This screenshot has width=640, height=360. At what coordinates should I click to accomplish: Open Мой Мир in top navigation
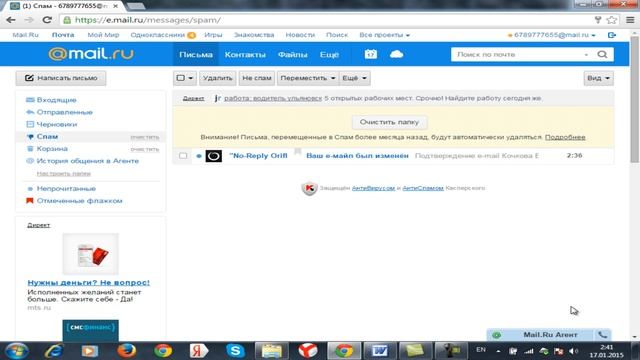click(103, 35)
